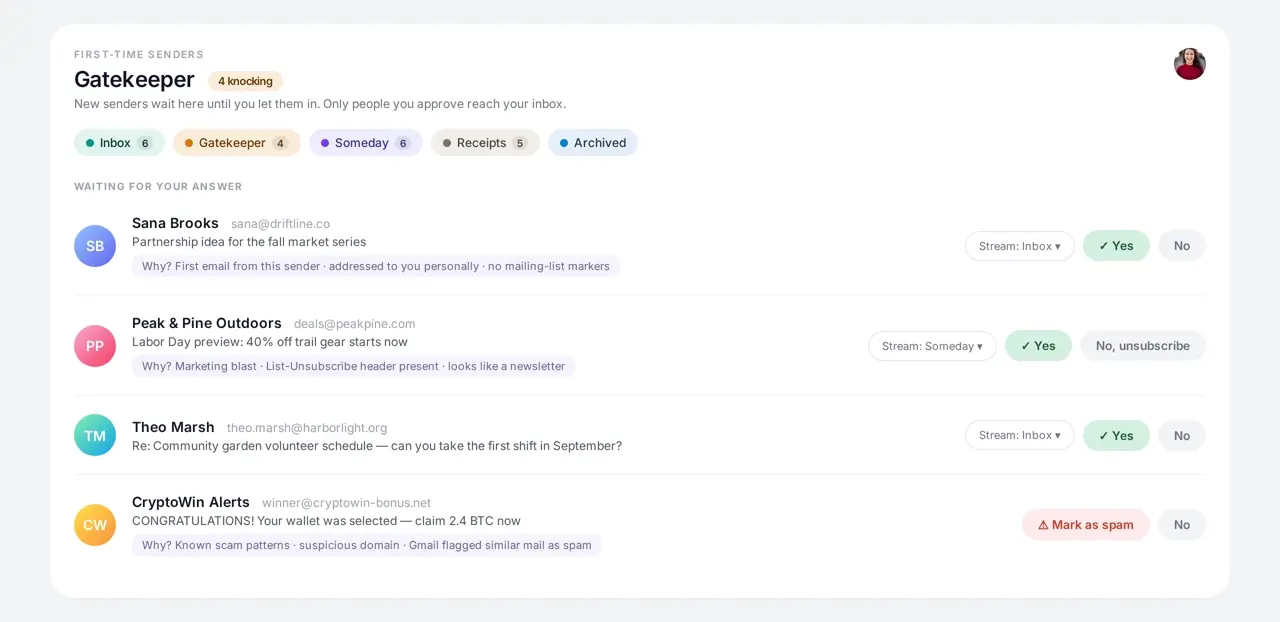The height and width of the screenshot is (622, 1280).
Task: Click the Why Marketing blast explanation chip
Action: pyautogui.click(x=353, y=366)
